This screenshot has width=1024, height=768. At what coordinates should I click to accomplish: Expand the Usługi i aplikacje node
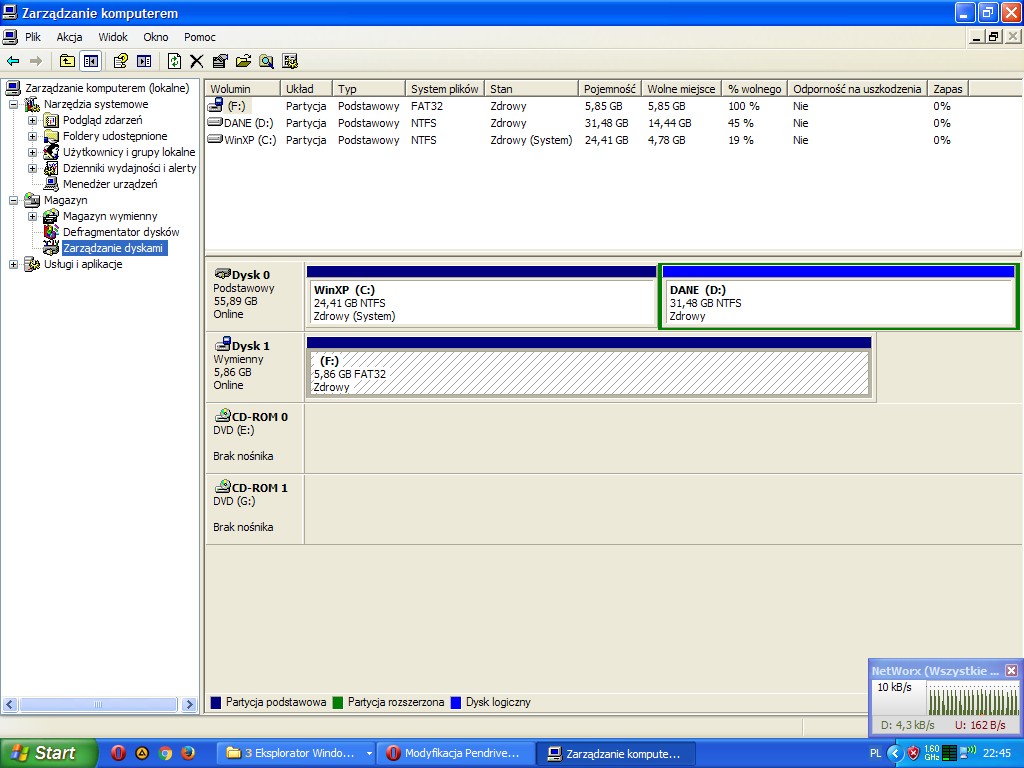pyautogui.click(x=13, y=264)
